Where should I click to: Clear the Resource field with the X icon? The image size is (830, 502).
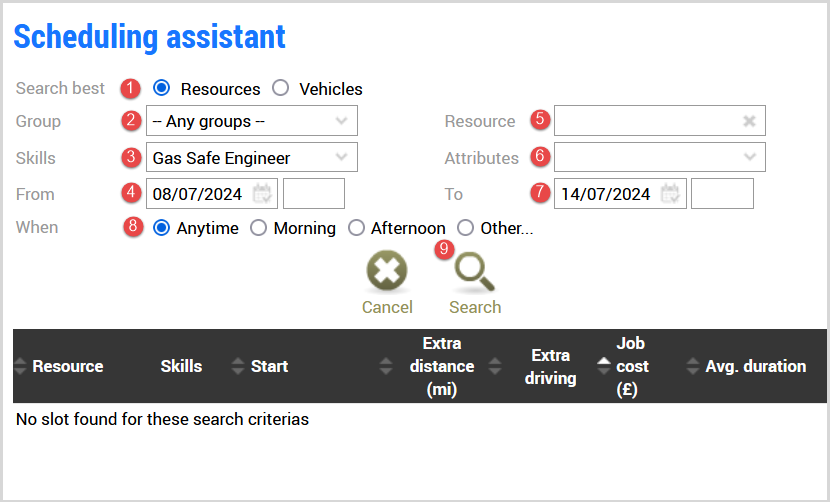pyautogui.click(x=749, y=121)
